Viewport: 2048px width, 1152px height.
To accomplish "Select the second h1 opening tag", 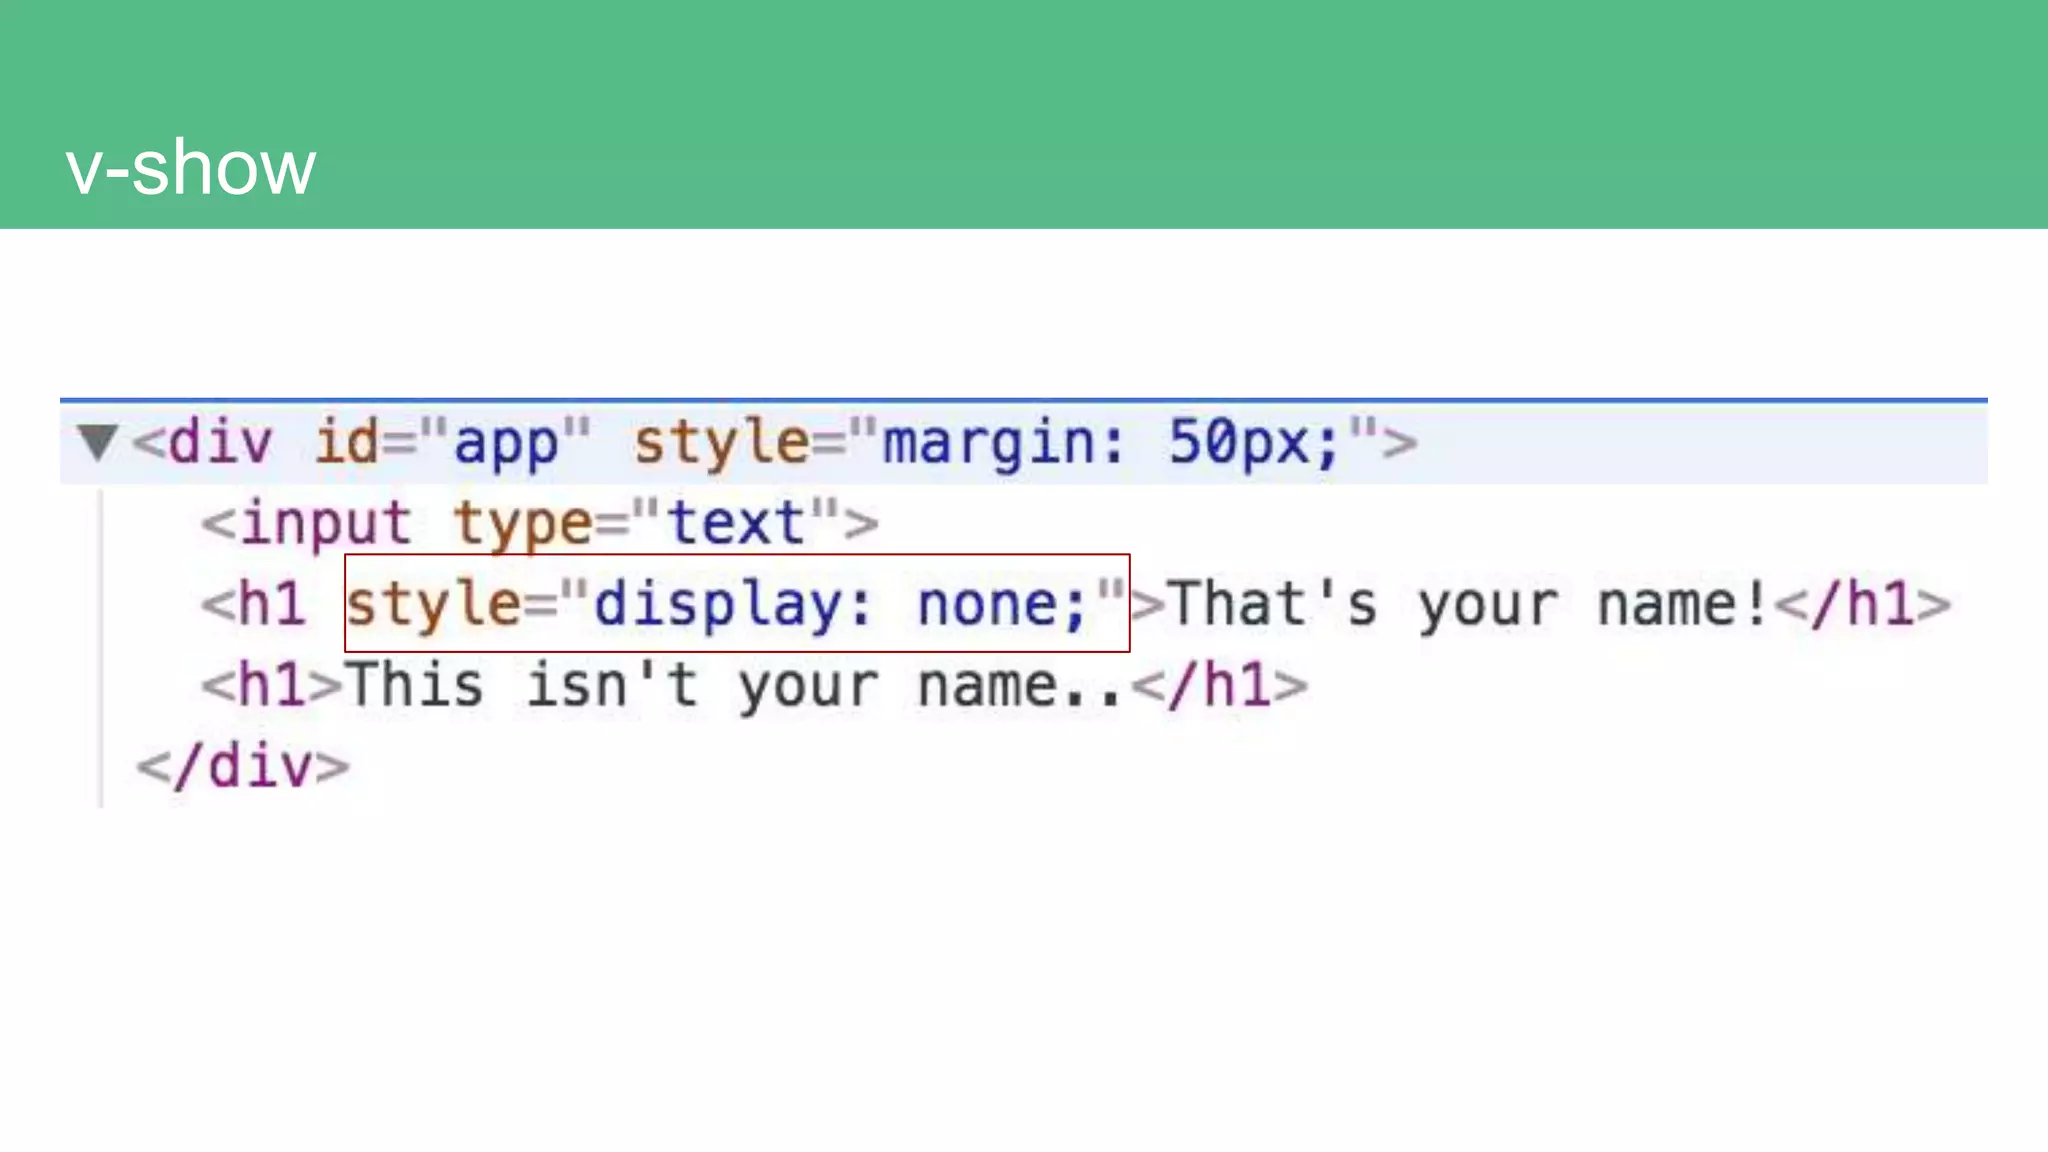I will (271, 687).
